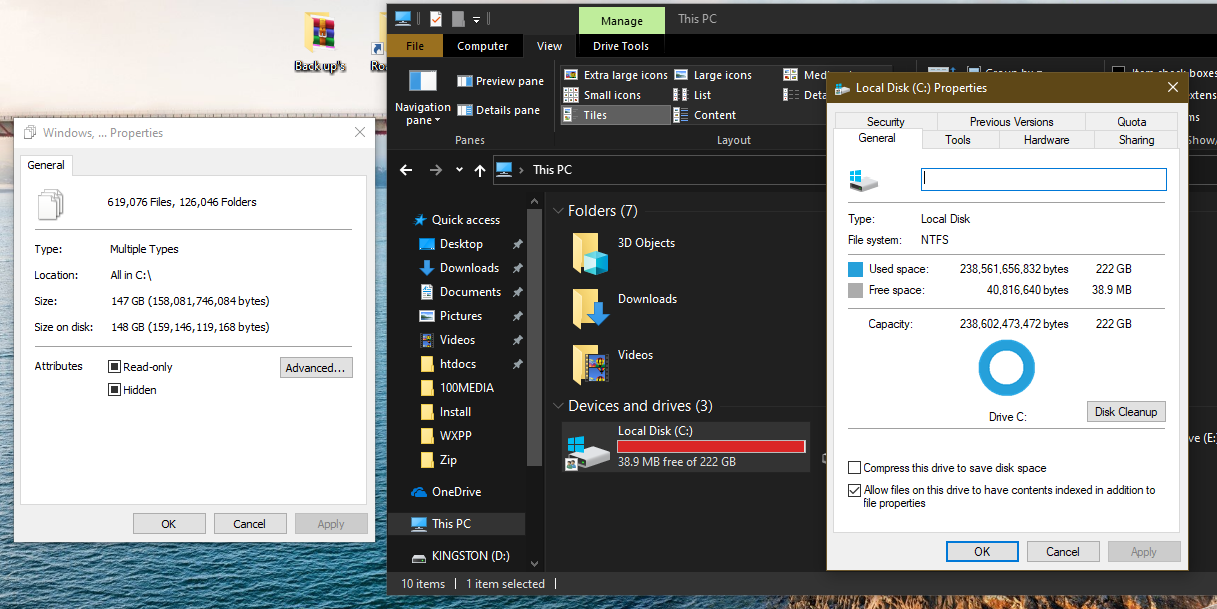Toggle the Preview pane in the ribbon
The image size is (1217, 609).
(500, 81)
